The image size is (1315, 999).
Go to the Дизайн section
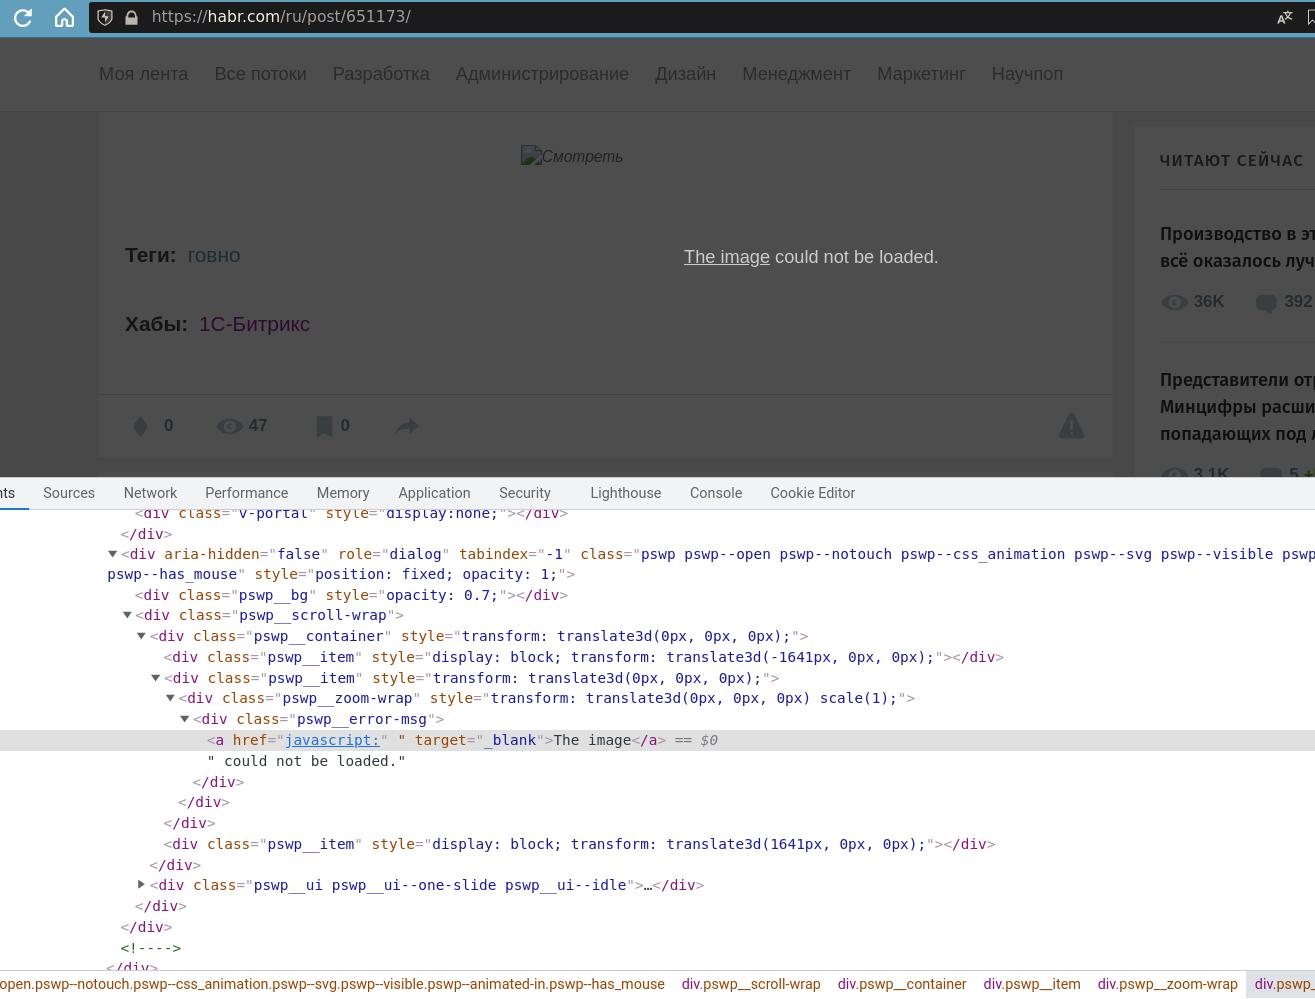[x=685, y=74]
